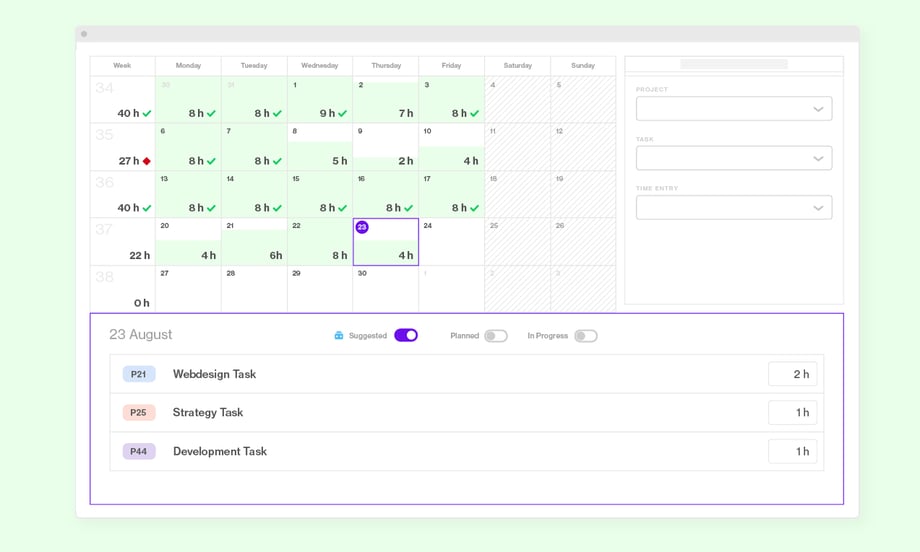Viewport: 920px width, 552px height.
Task: Select the Strategy Task row
Action: click(466, 412)
